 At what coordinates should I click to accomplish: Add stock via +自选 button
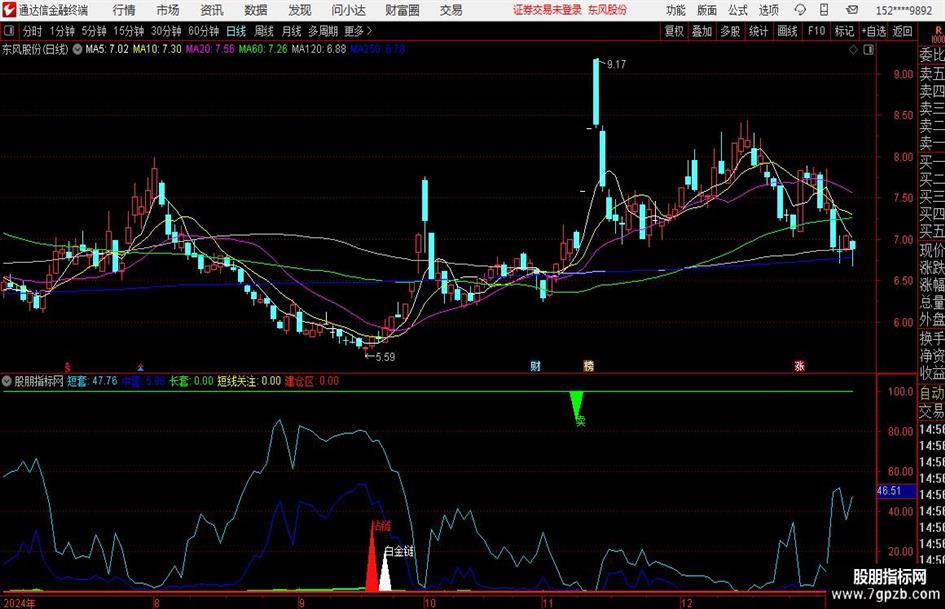[x=874, y=31]
